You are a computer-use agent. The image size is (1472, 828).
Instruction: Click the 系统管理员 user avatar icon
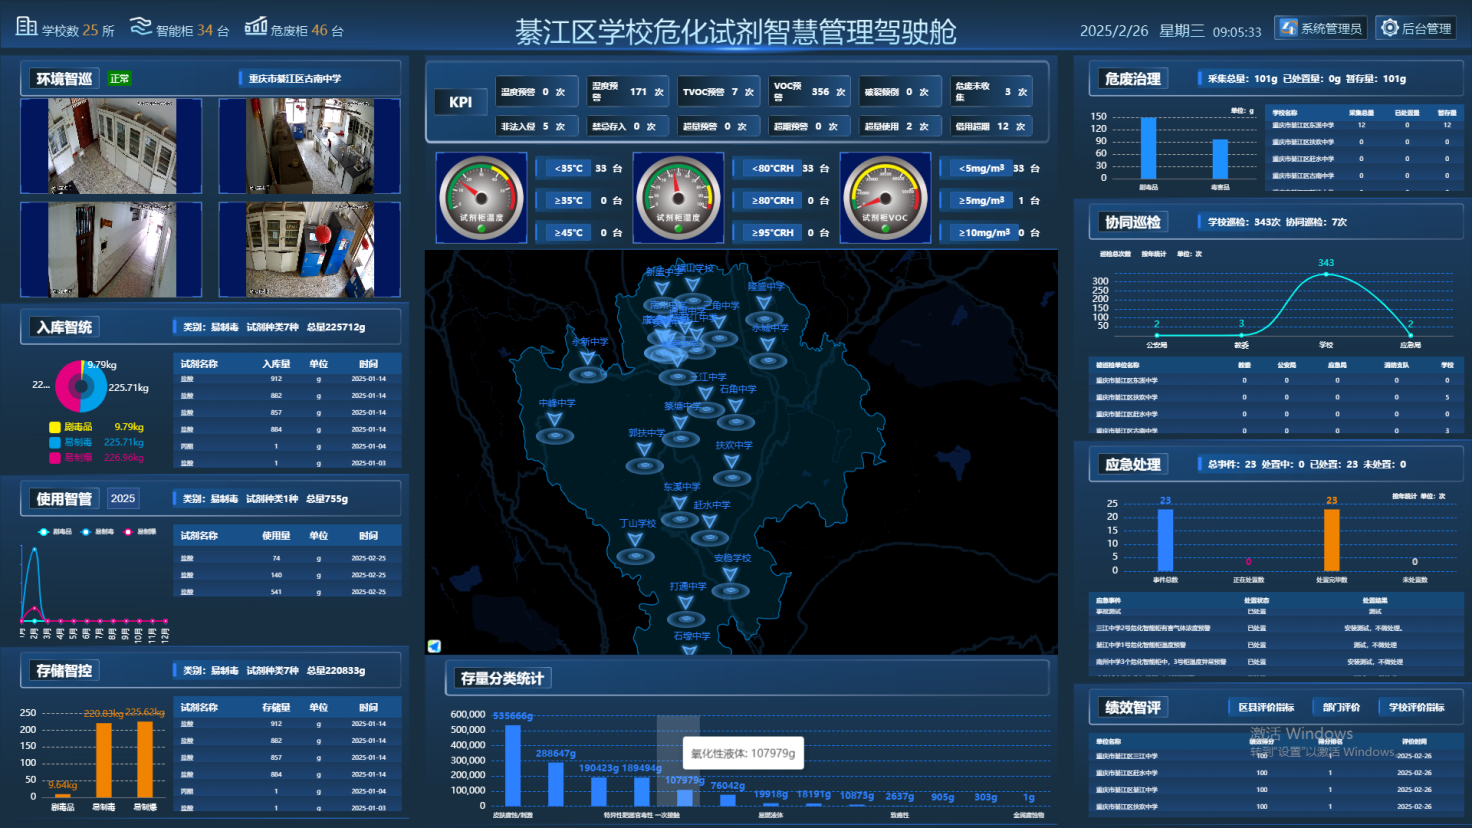point(1289,28)
